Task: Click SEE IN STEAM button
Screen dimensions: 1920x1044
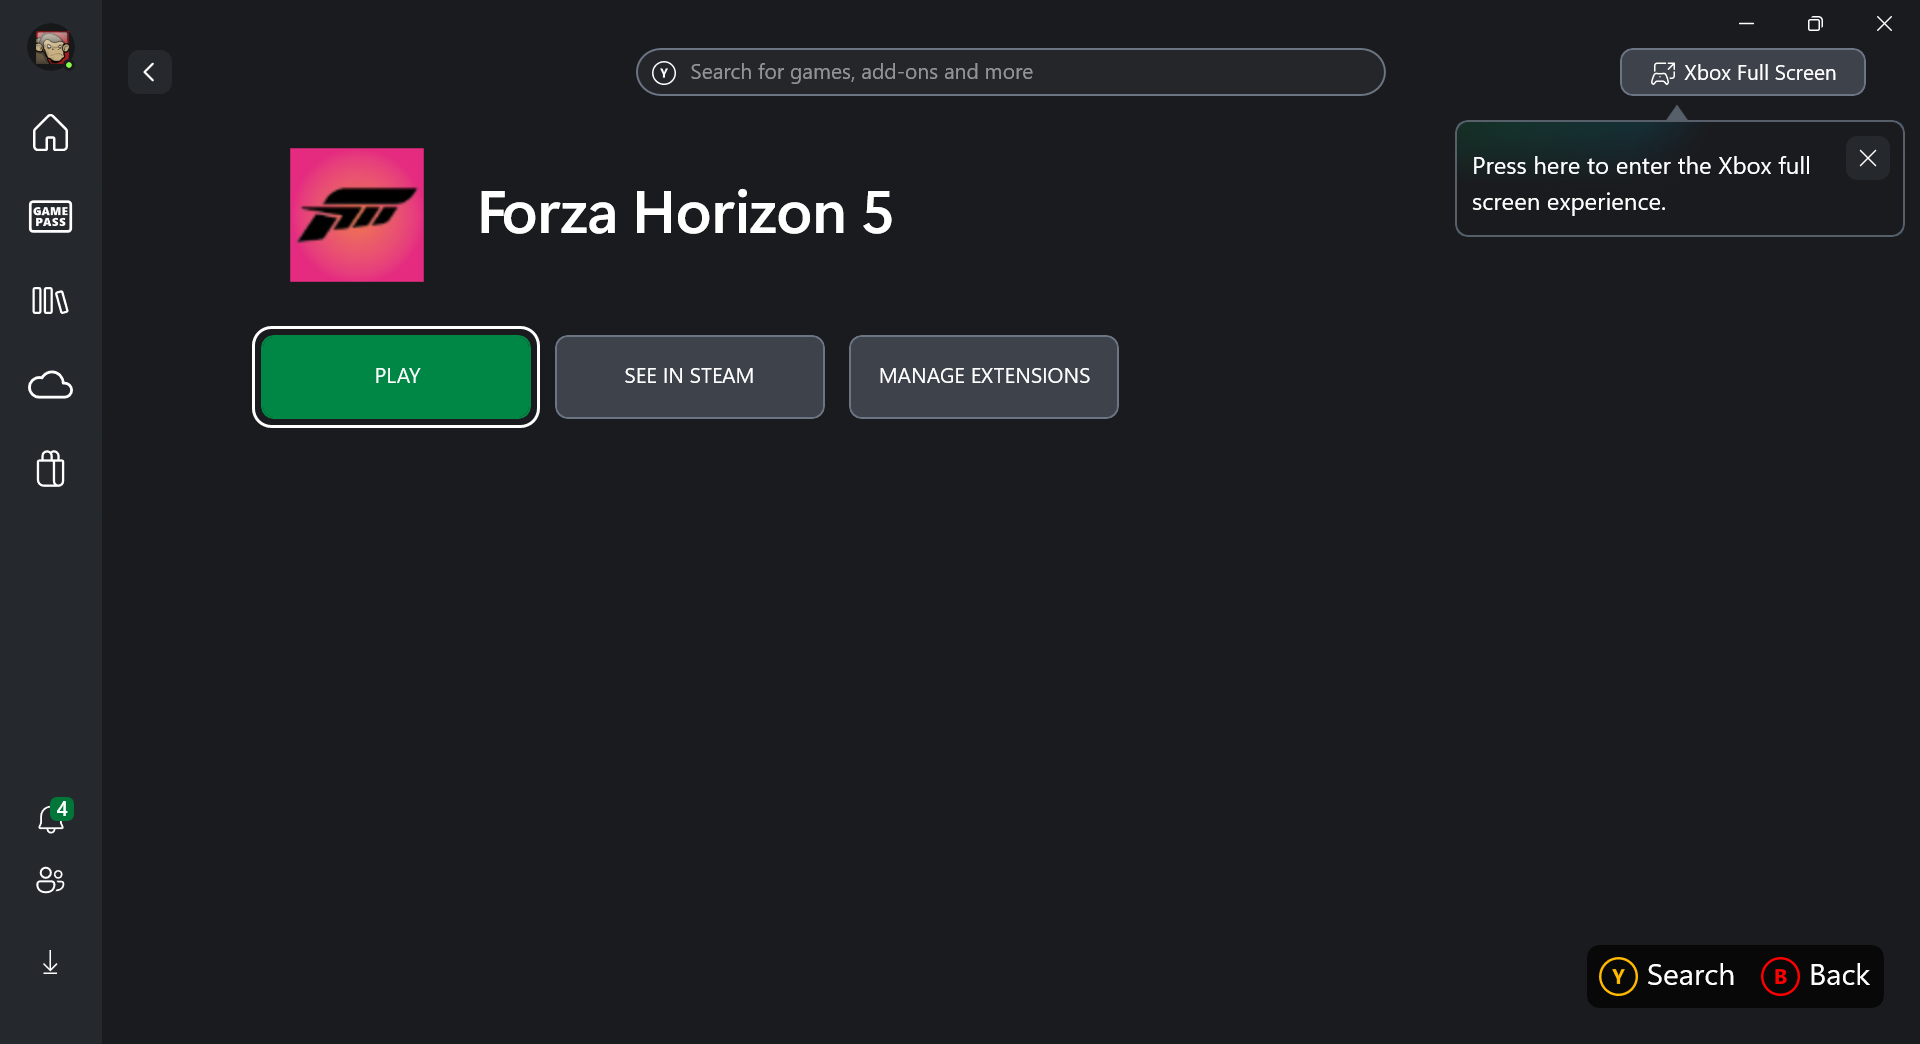Action: (689, 376)
